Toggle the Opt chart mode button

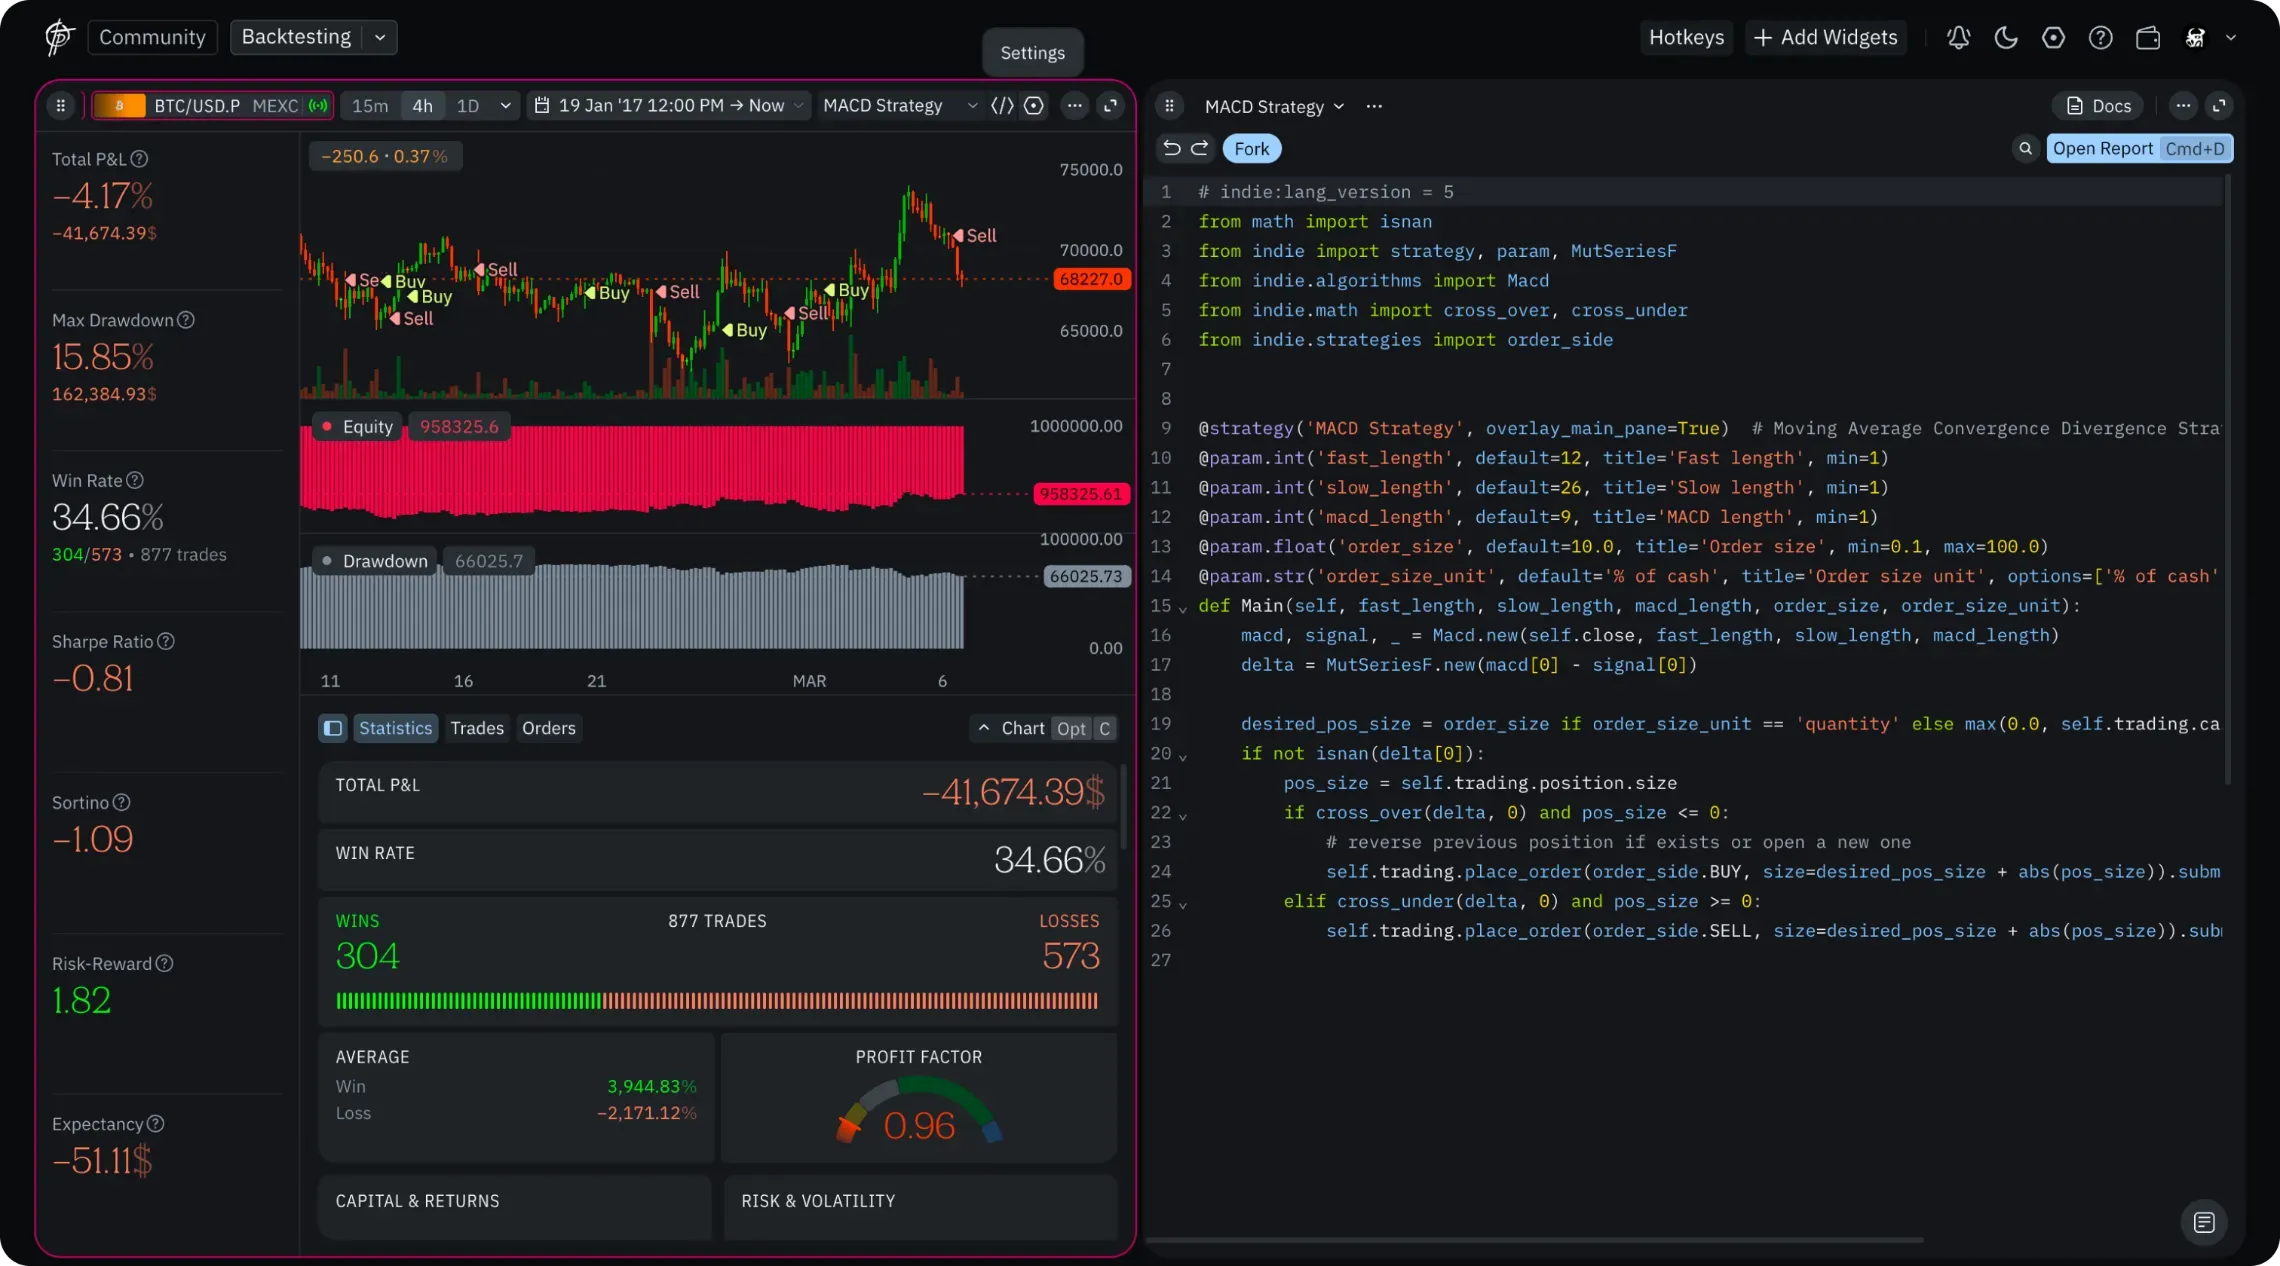(1071, 728)
